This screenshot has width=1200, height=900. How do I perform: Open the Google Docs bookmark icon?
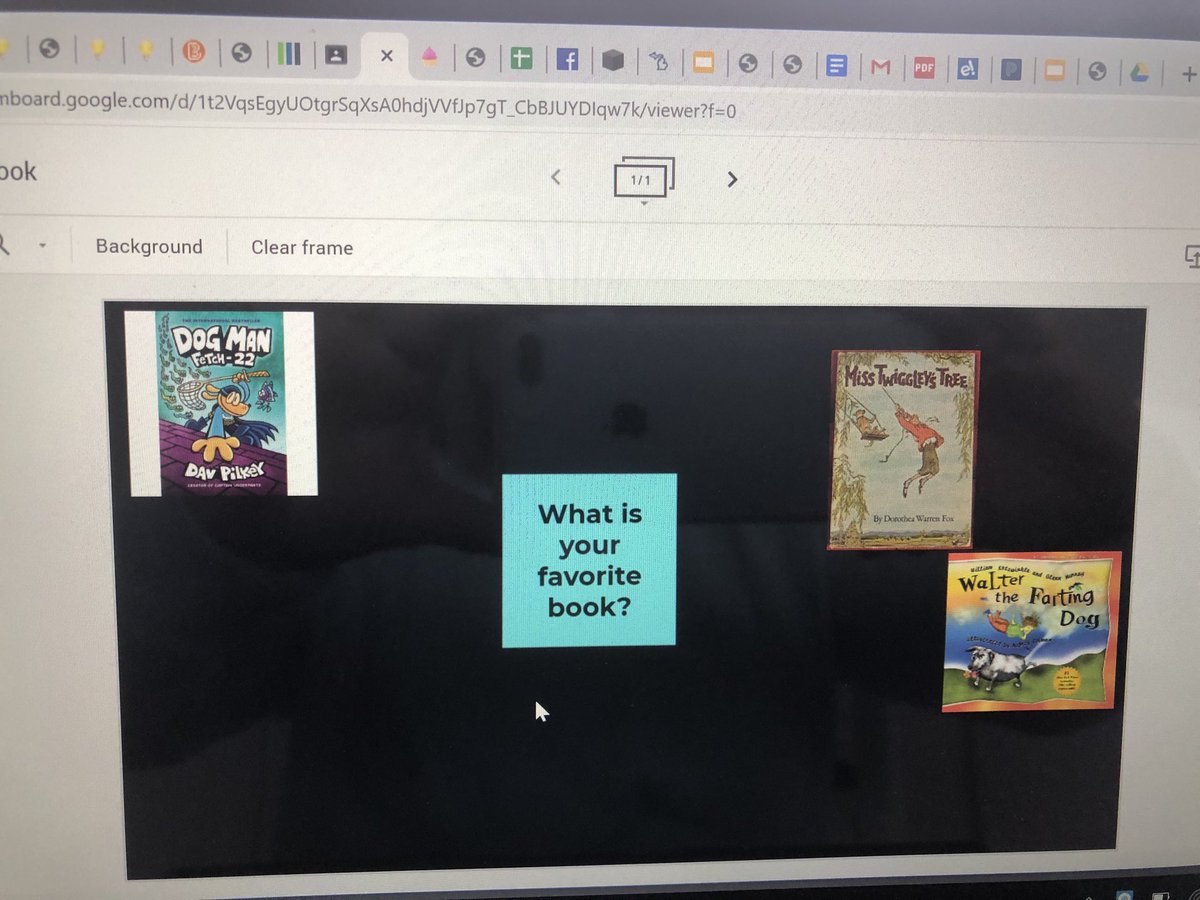837,64
